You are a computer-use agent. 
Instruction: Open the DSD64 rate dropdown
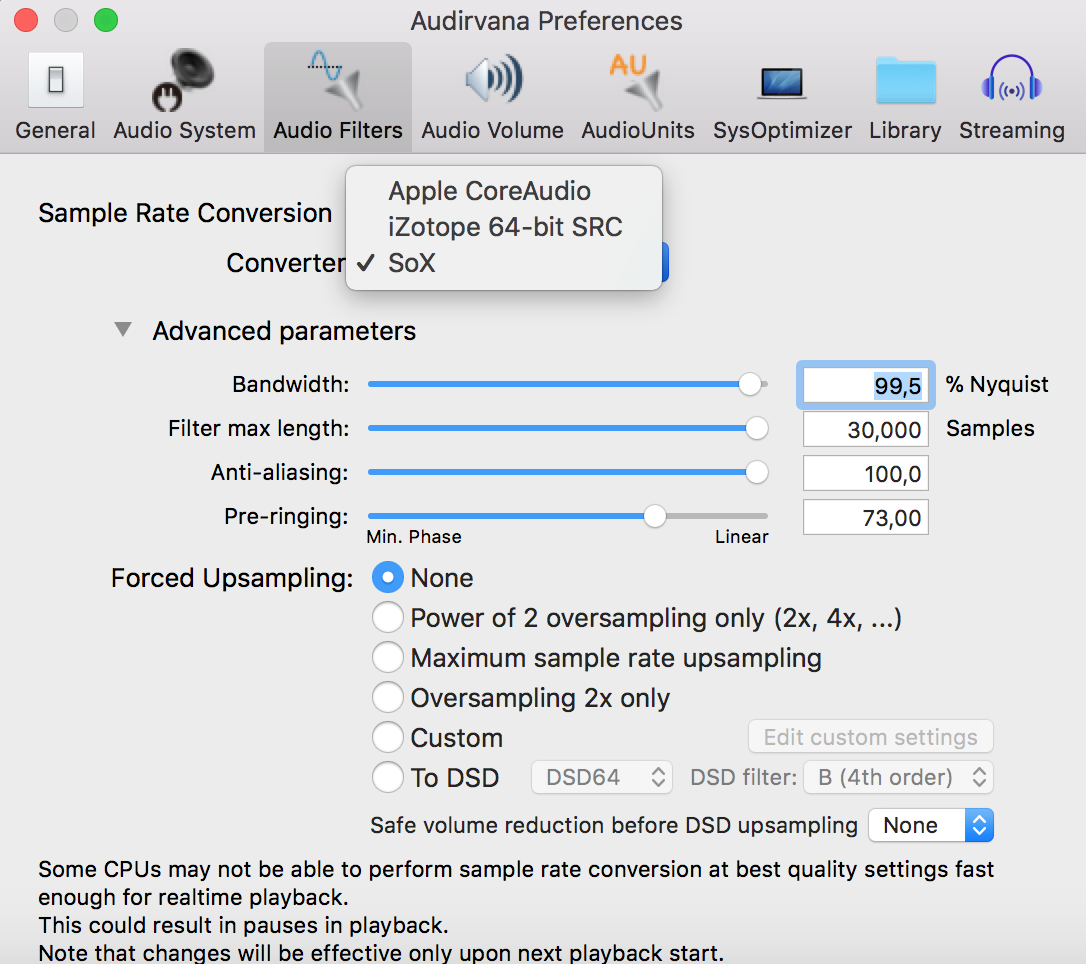tap(602, 777)
